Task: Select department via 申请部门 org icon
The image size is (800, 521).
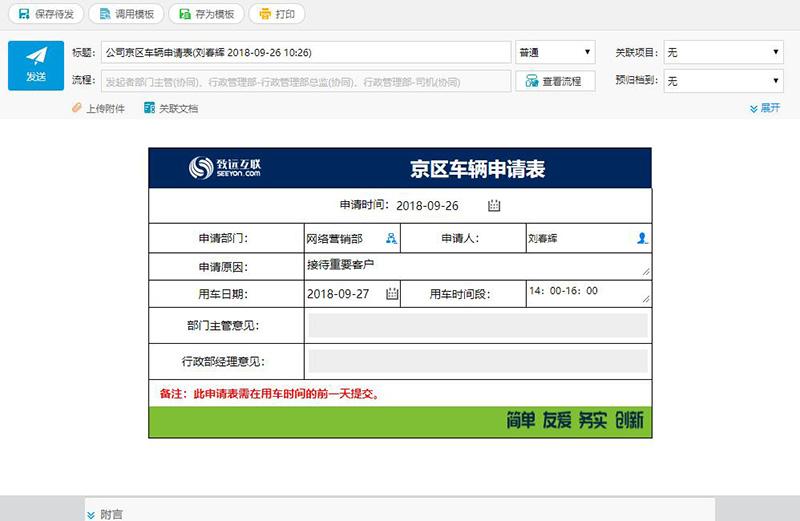Action: point(391,238)
